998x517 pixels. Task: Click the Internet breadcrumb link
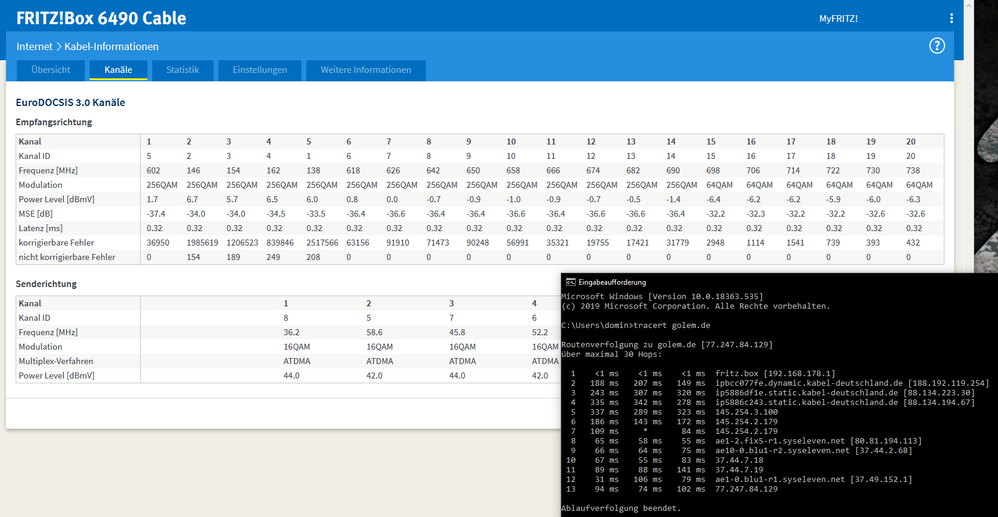[x=34, y=47]
